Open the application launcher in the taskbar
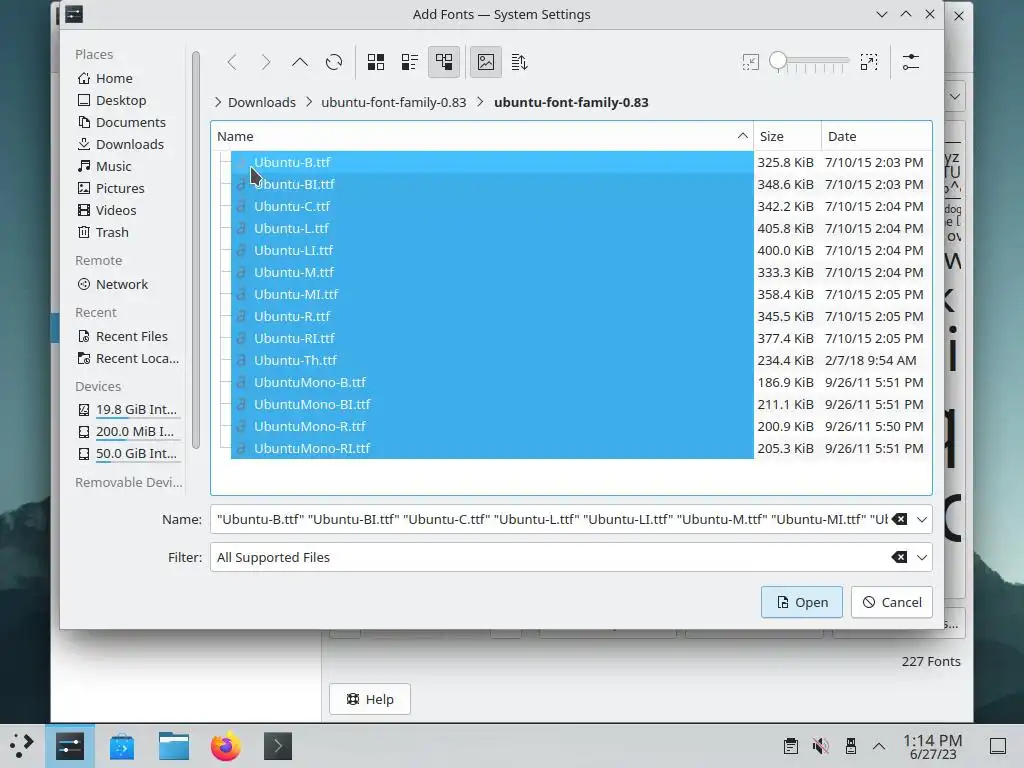Screen dimensions: 1024x768 [22, 746]
